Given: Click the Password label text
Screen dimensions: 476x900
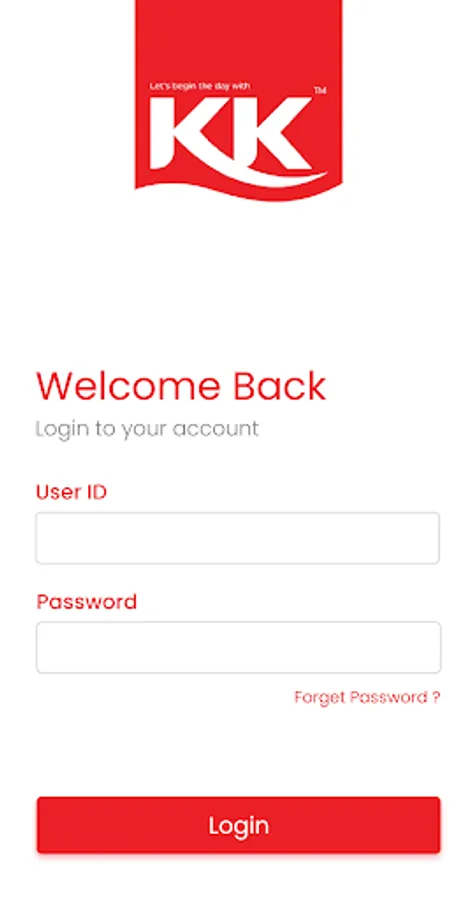Looking at the screenshot, I should (87, 602).
